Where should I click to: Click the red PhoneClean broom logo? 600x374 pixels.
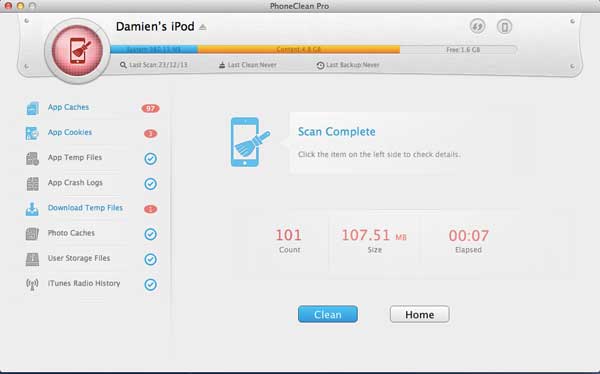pos(77,51)
